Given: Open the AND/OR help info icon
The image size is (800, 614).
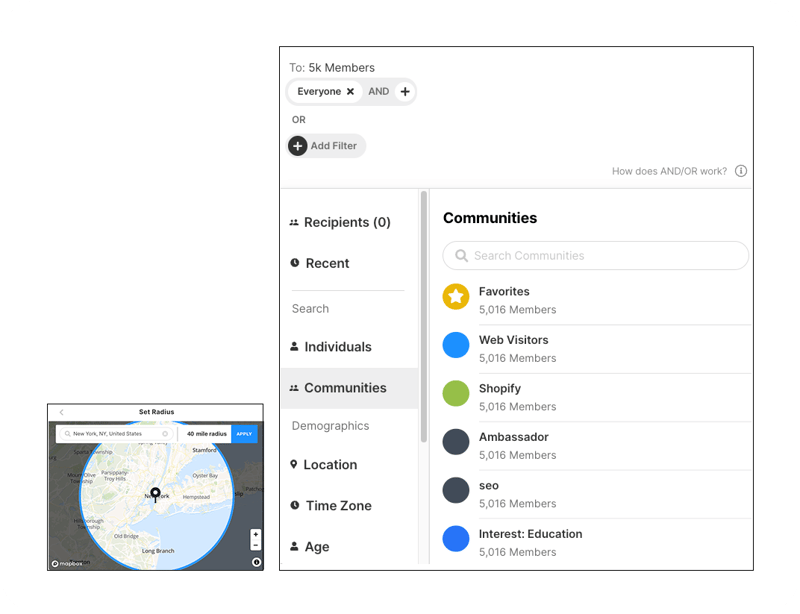Looking at the screenshot, I should pos(741,171).
